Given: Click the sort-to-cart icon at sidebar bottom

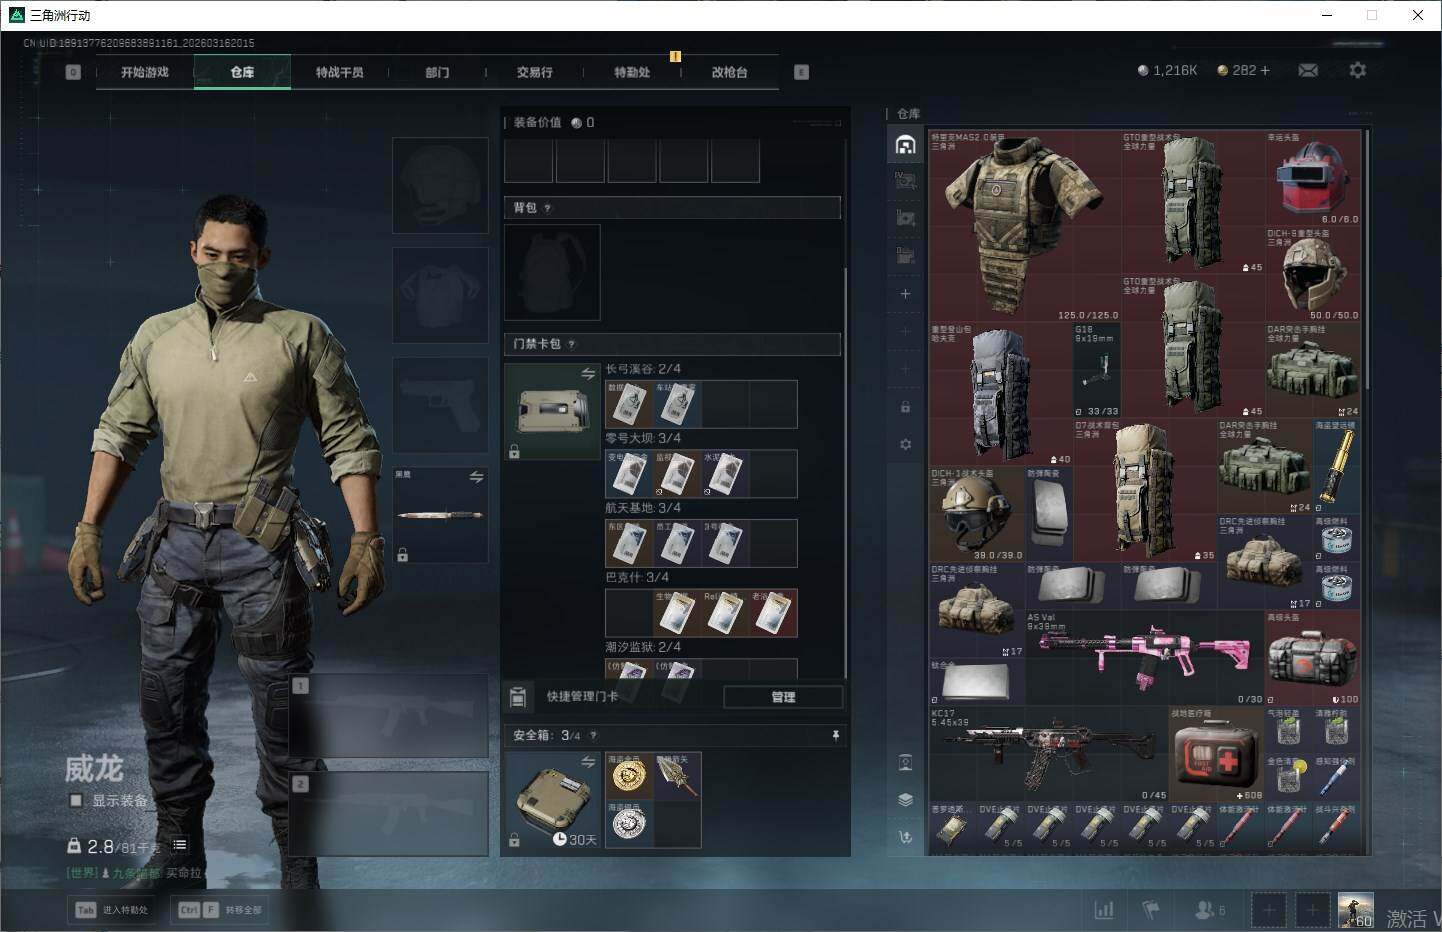Looking at the screenshot, I should 905,837.
